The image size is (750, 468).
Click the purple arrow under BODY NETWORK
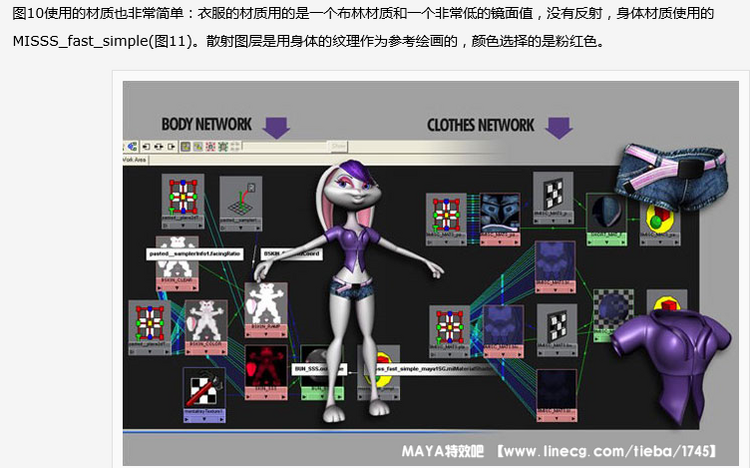[276, 126]
